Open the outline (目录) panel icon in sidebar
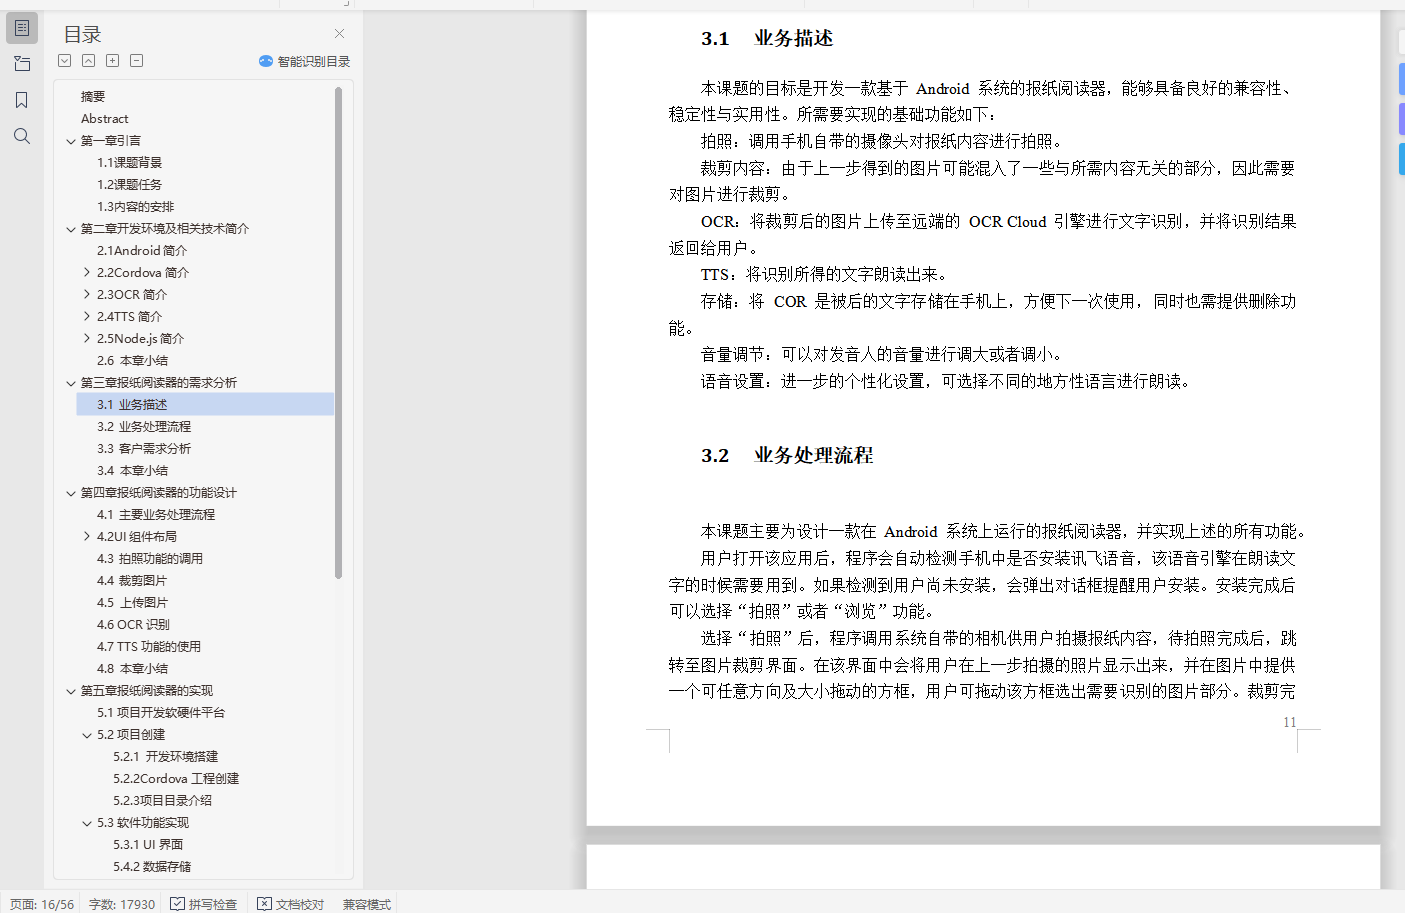This screenshot has height=913, width=1405. coord(22,28)
